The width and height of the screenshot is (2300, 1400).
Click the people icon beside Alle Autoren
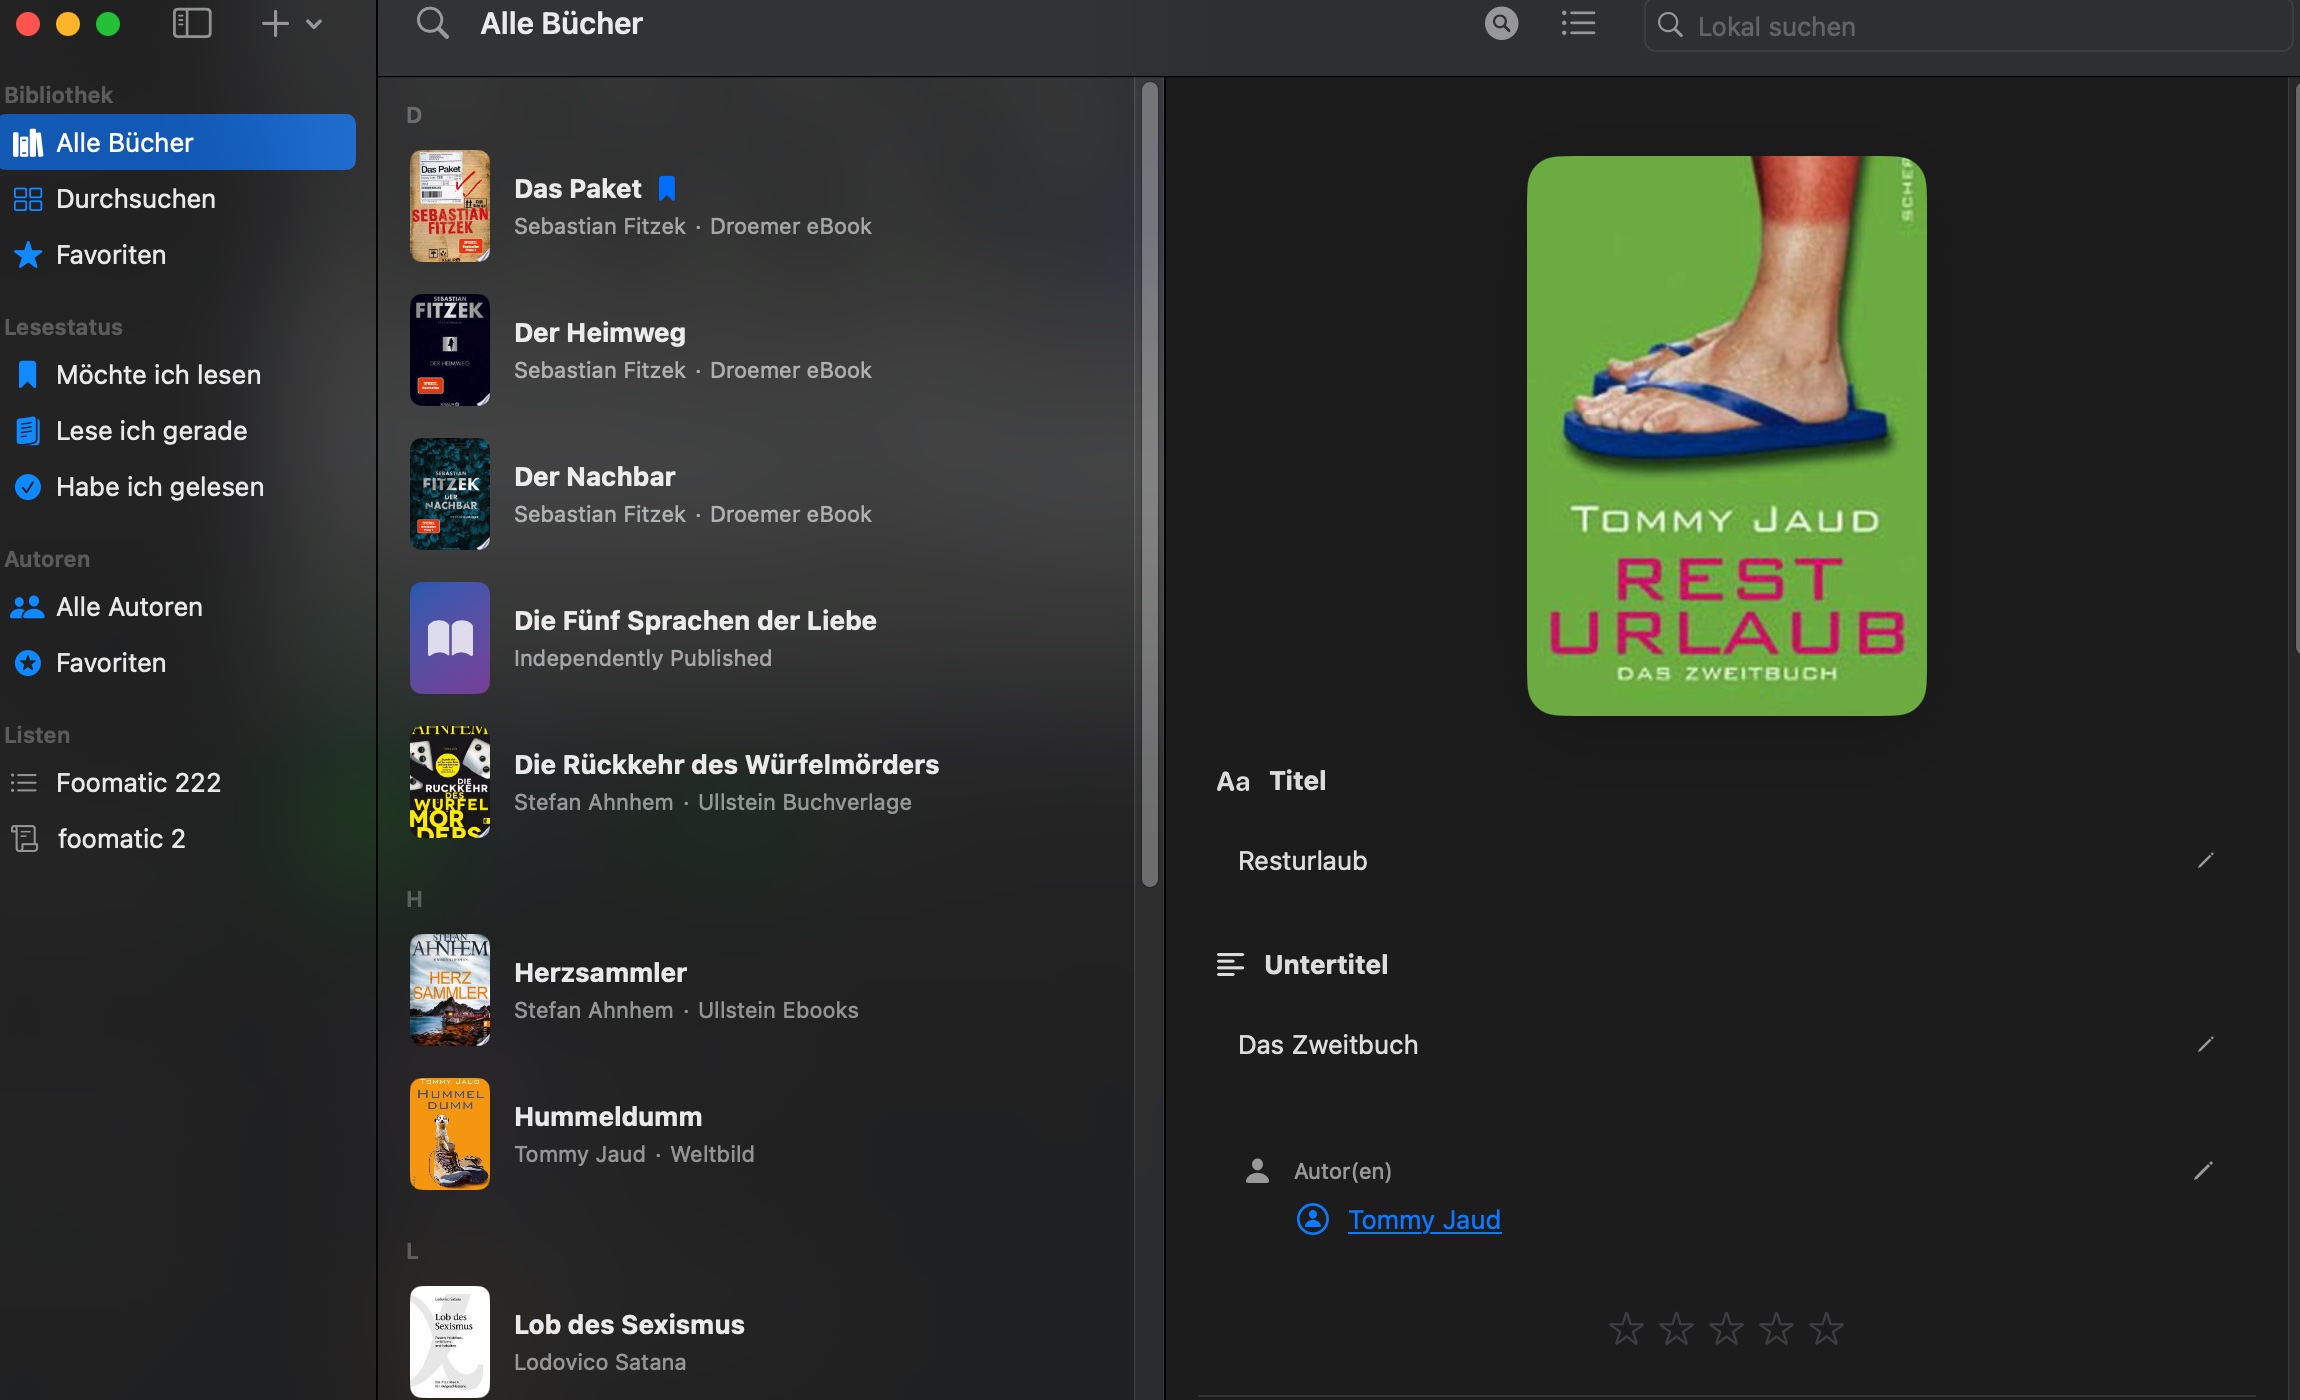(26, 606)
